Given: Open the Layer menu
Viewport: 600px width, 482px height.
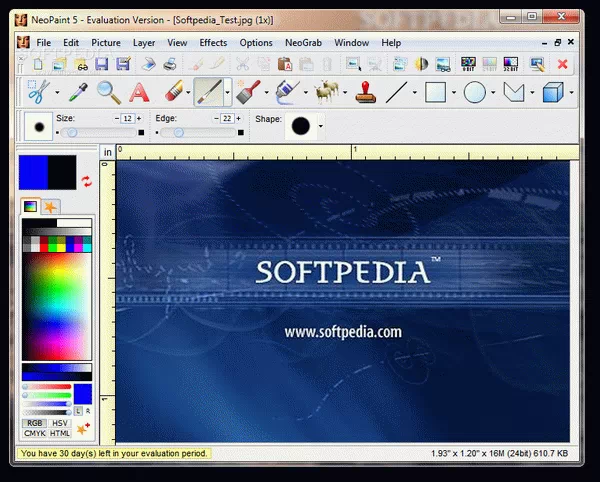Looking at the screenshot, I should [144, 43].
